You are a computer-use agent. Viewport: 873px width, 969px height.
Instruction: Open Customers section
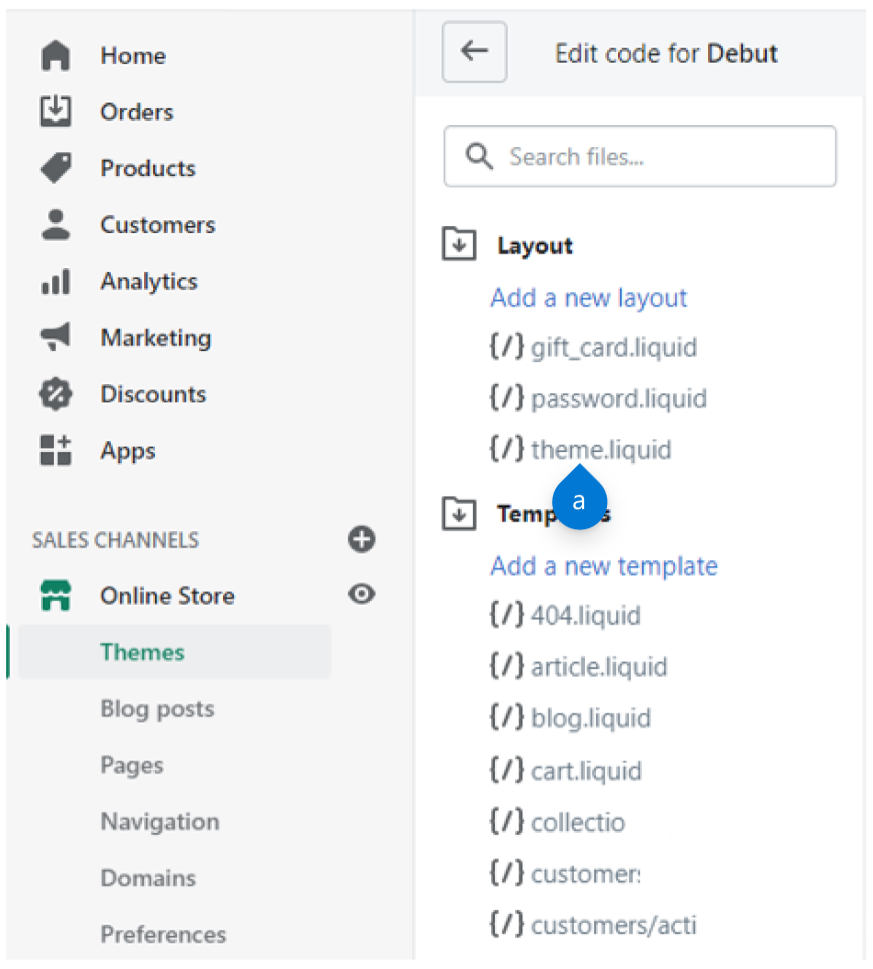click(x=158, y=224)
